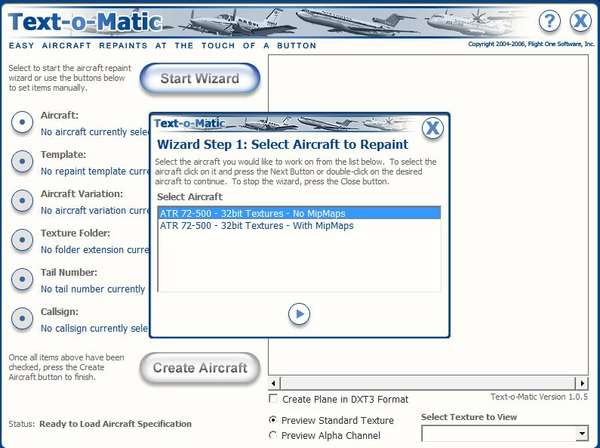This screenshot has height=448, width=600.
Task: Open the help question mark icon
Action: click(x=549, y=21)
